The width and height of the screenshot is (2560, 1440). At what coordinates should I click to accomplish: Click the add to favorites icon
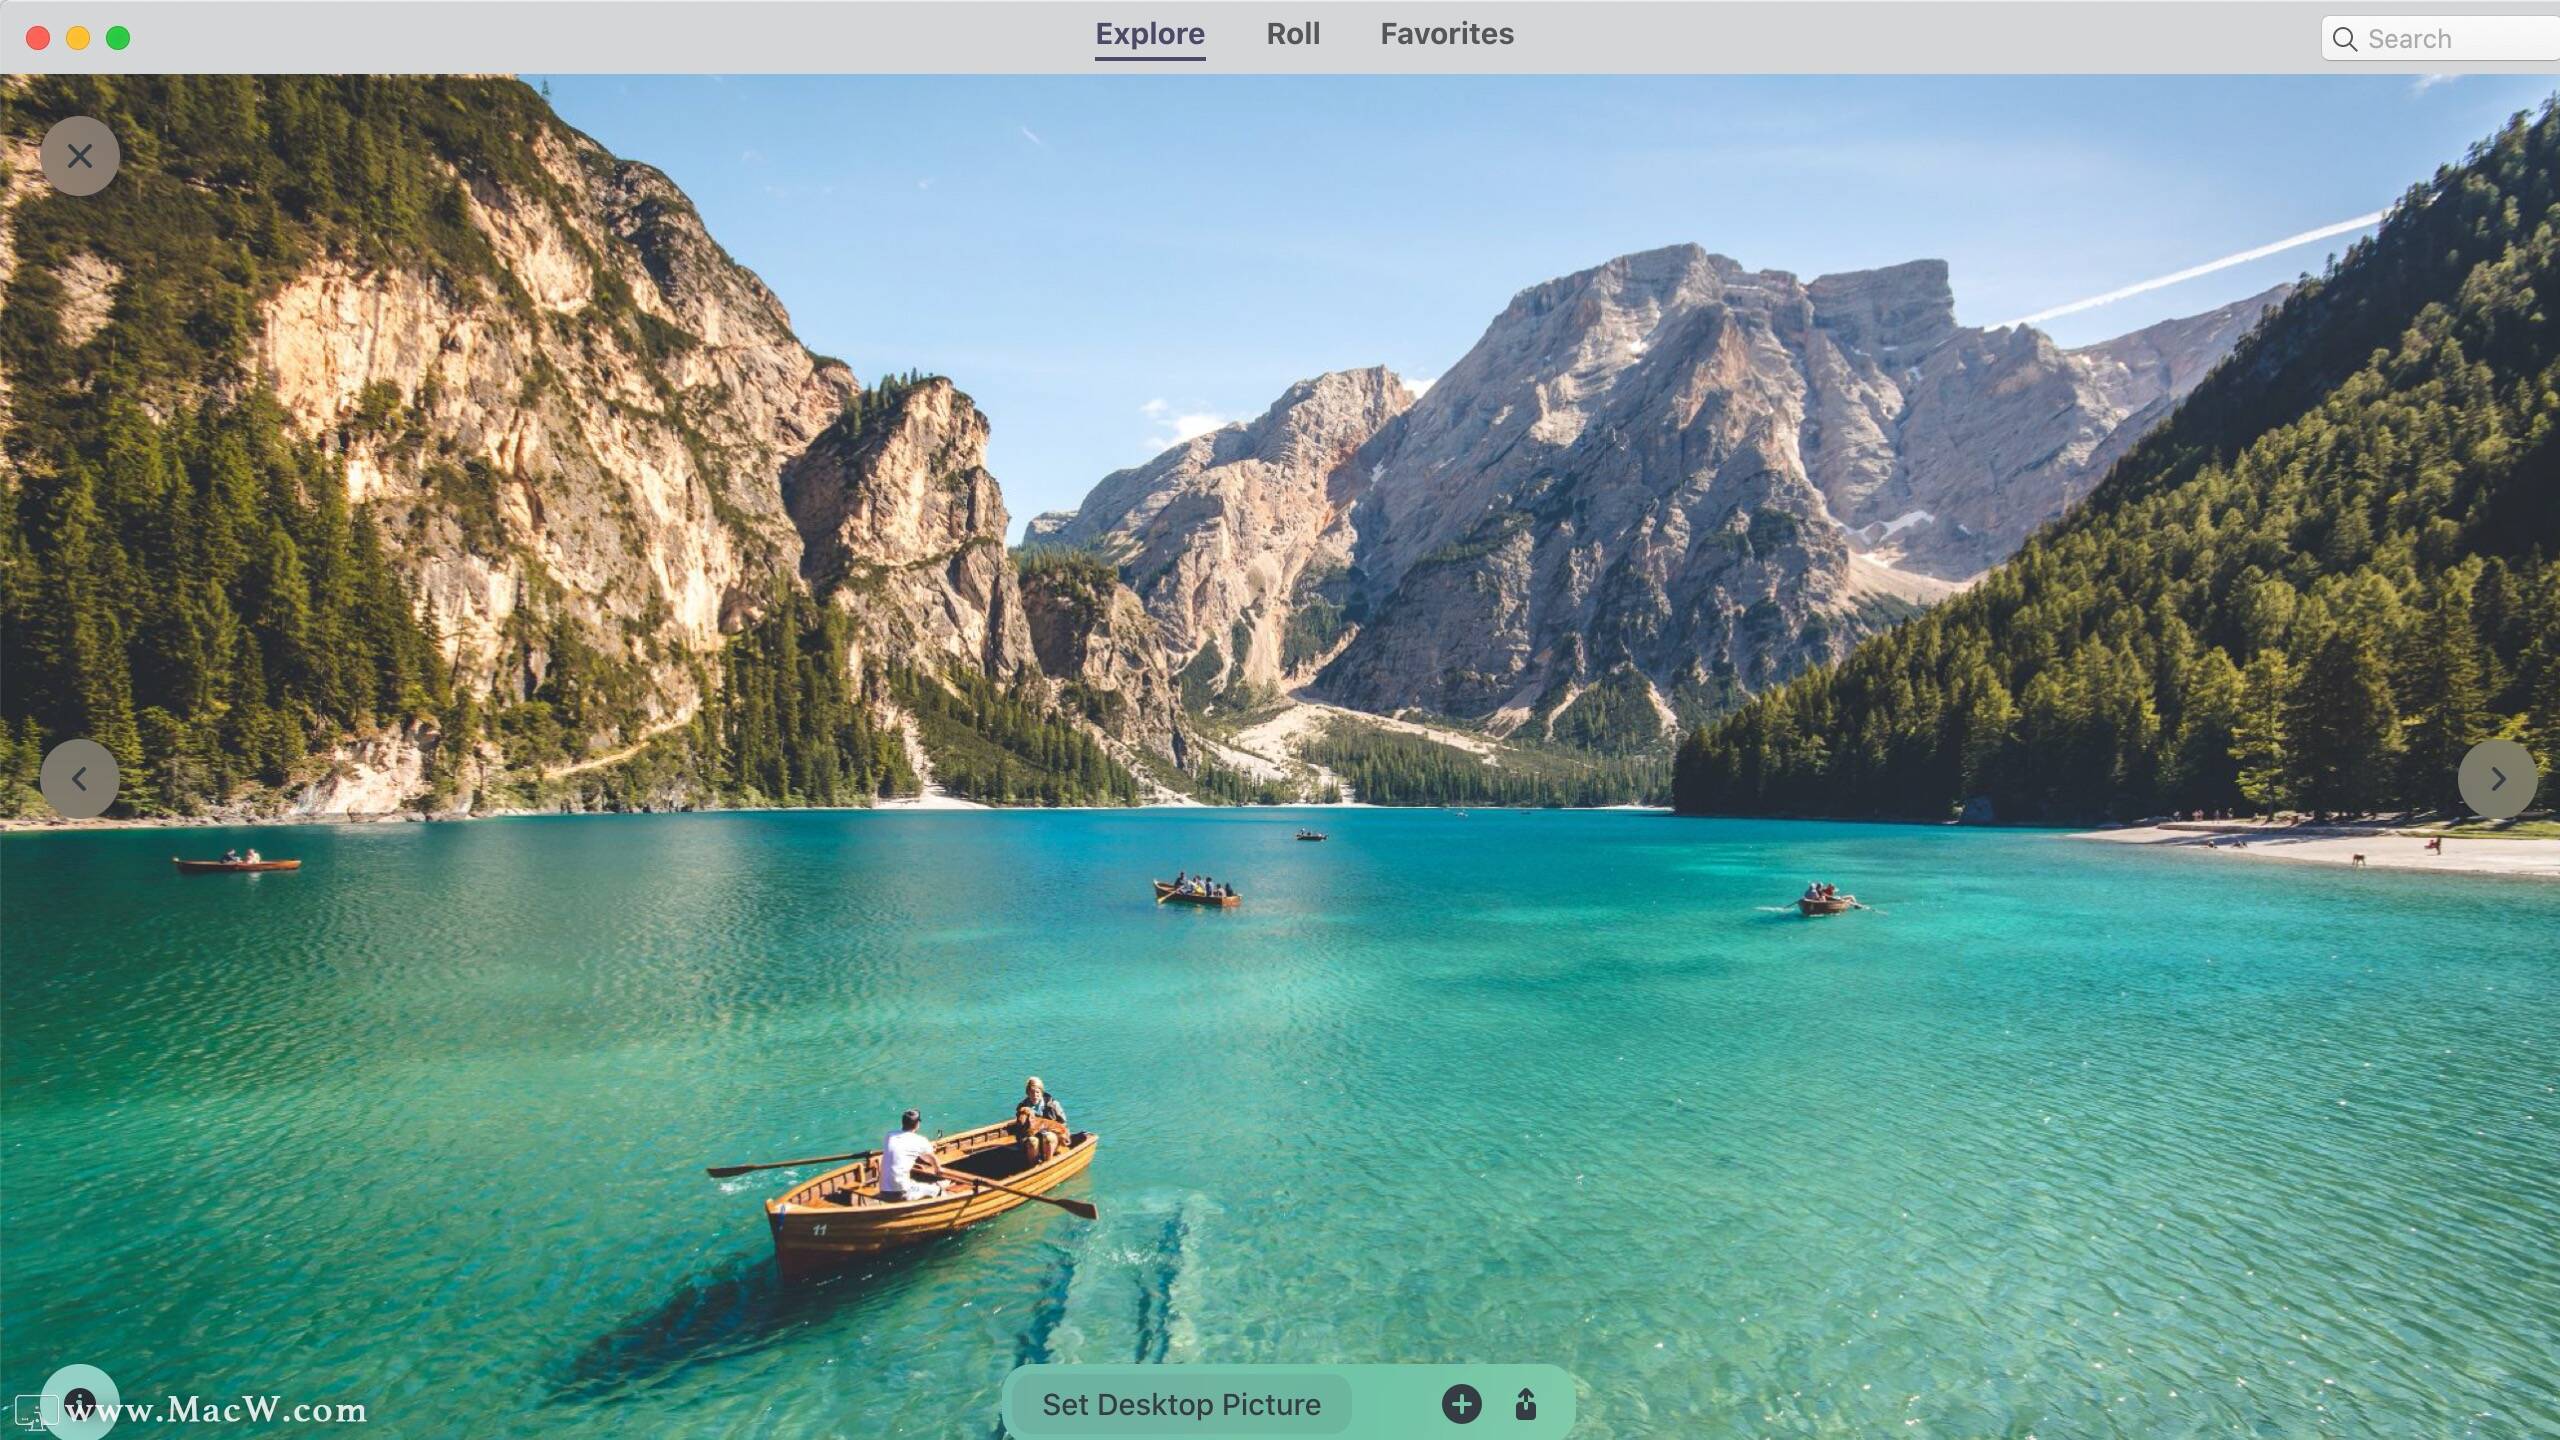click(1461, 1403)
